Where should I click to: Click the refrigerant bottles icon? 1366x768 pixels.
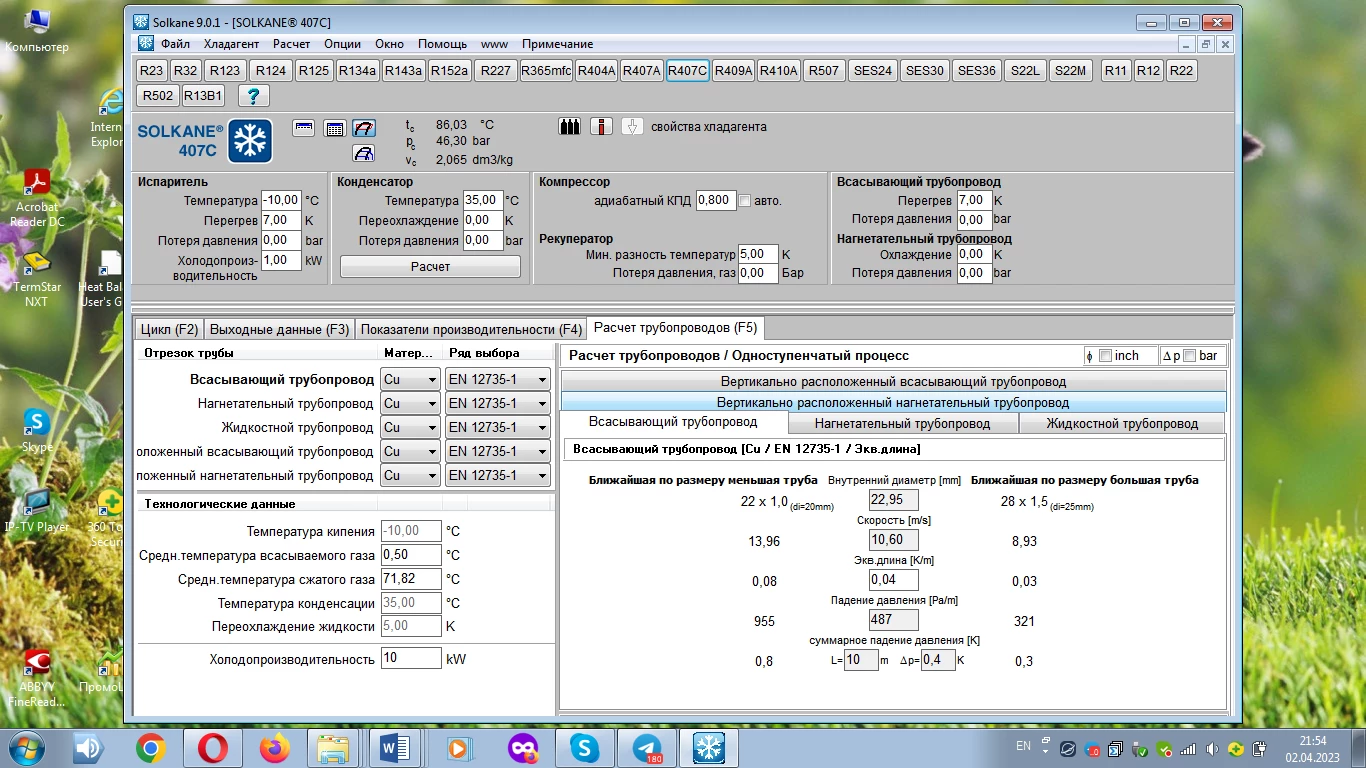[569, 126]
